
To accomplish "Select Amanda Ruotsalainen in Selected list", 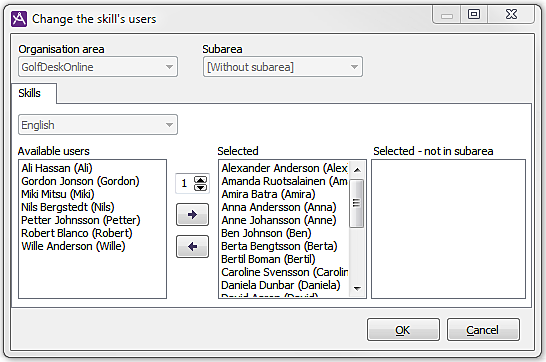I will 284,181.
